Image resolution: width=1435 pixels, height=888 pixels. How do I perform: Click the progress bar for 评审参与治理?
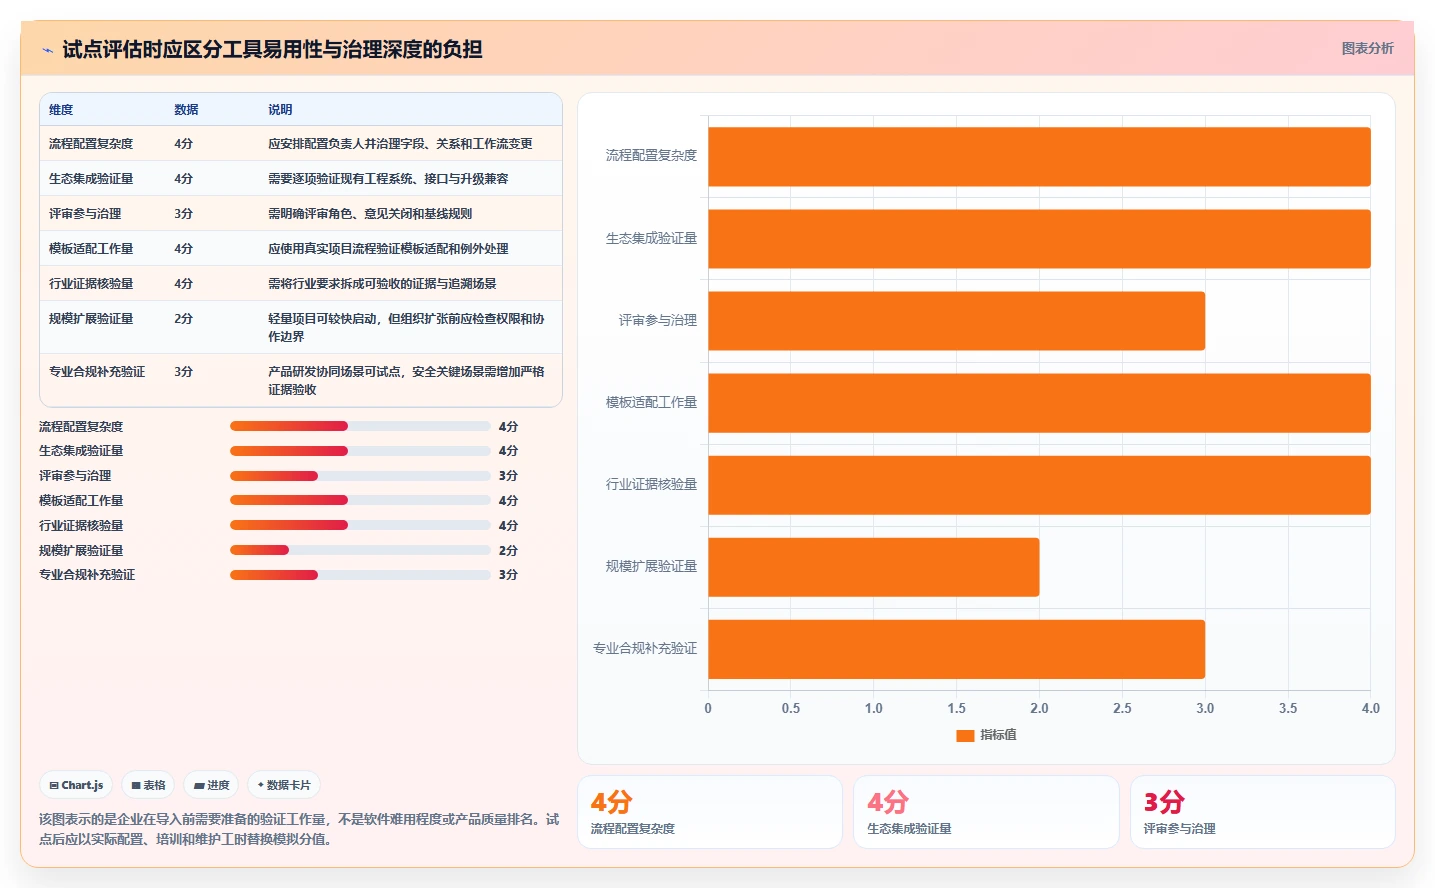(360, 476)
